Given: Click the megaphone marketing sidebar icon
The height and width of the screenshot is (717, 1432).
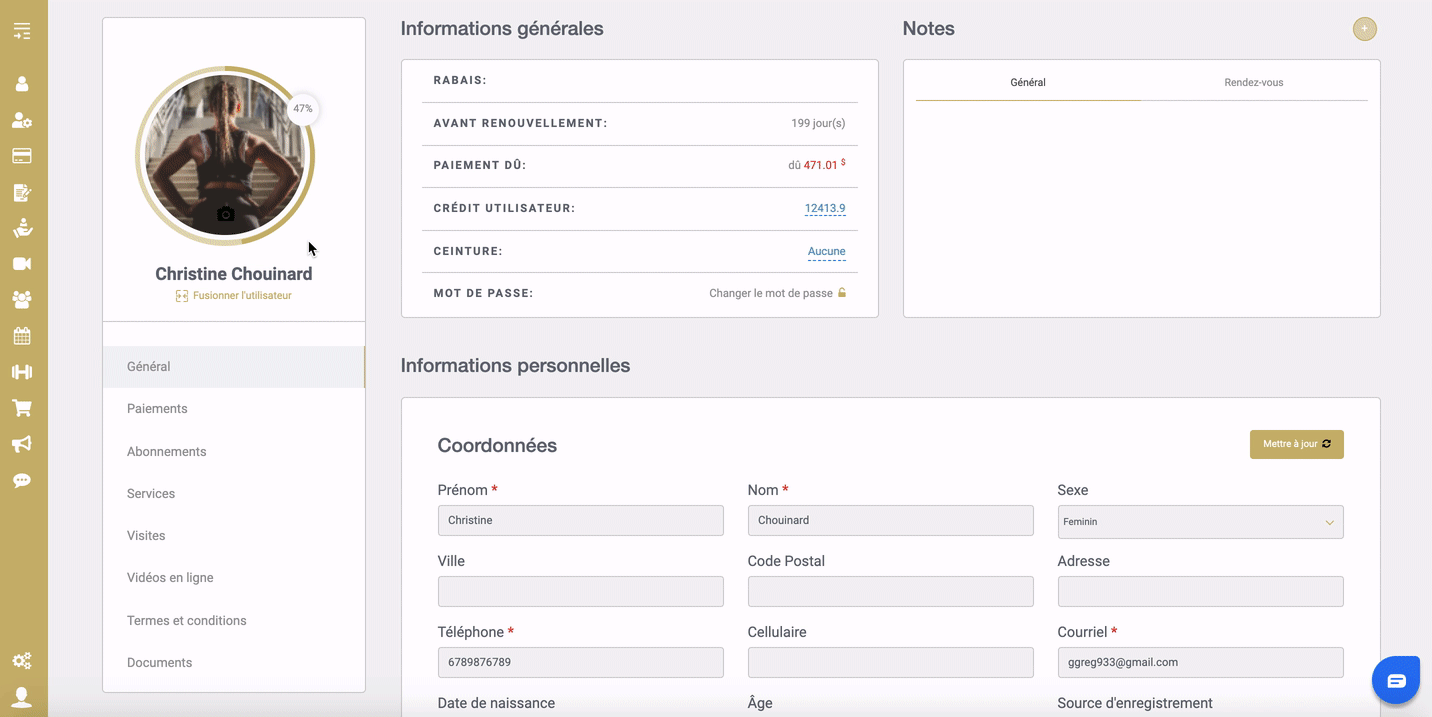Looking at the screenshot, I should pyautogui.click(x=22, y=444).
